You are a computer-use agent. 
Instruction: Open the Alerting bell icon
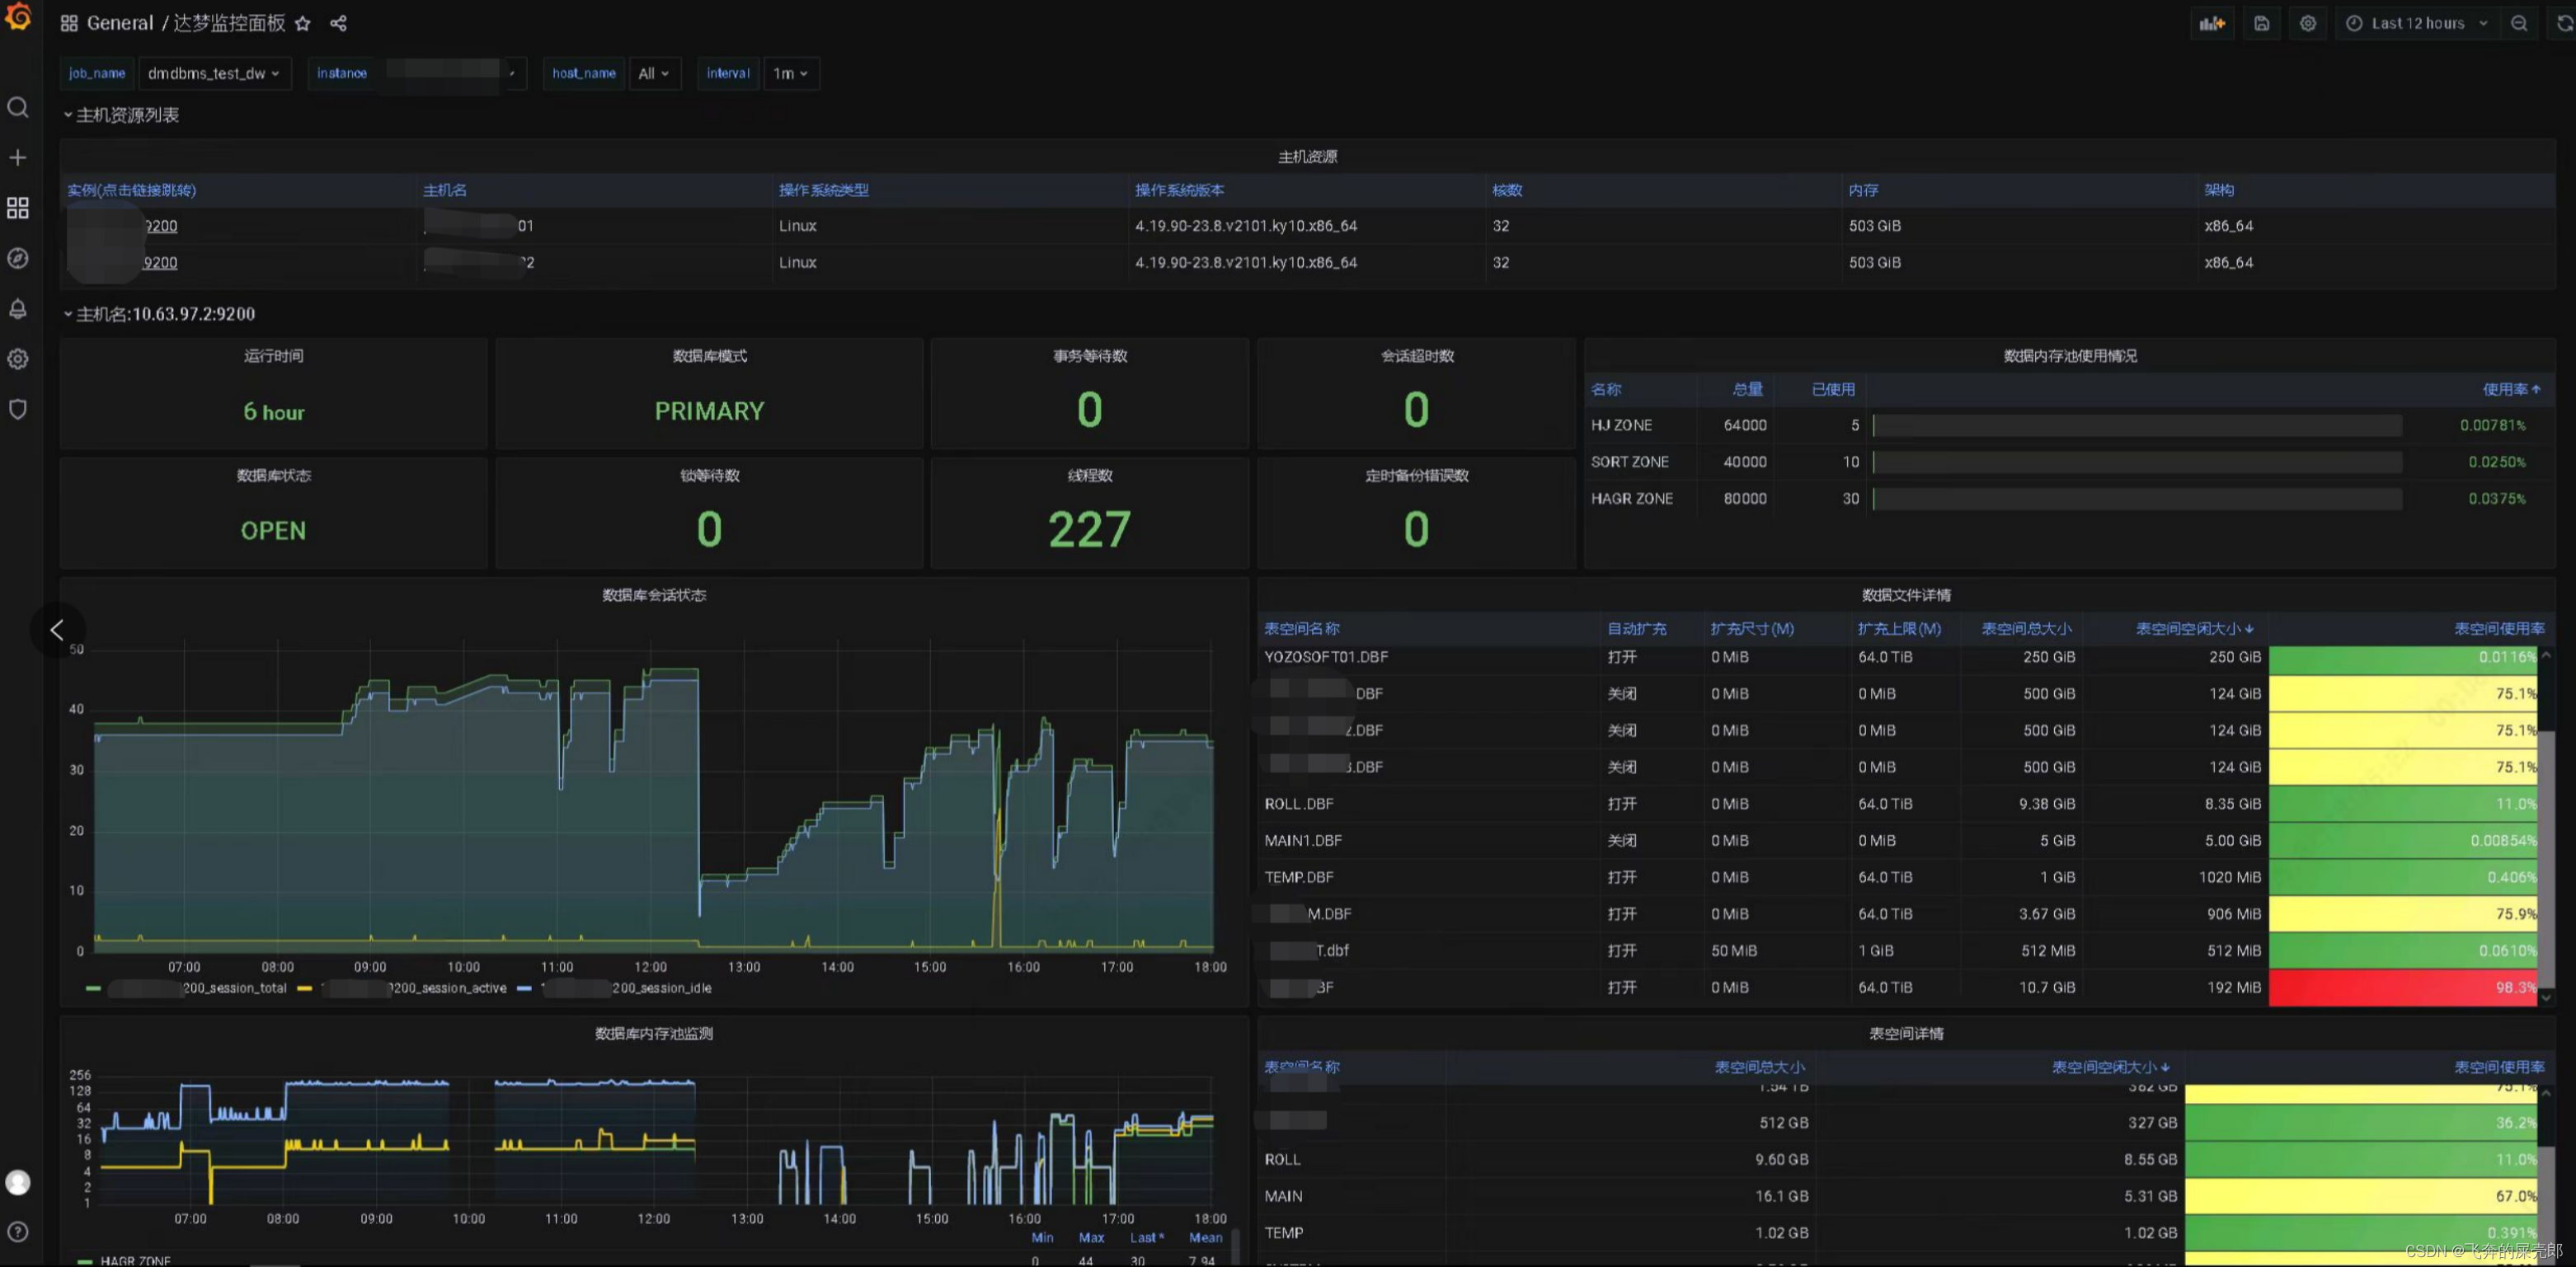pyautogui.click(x=18, y=309)
